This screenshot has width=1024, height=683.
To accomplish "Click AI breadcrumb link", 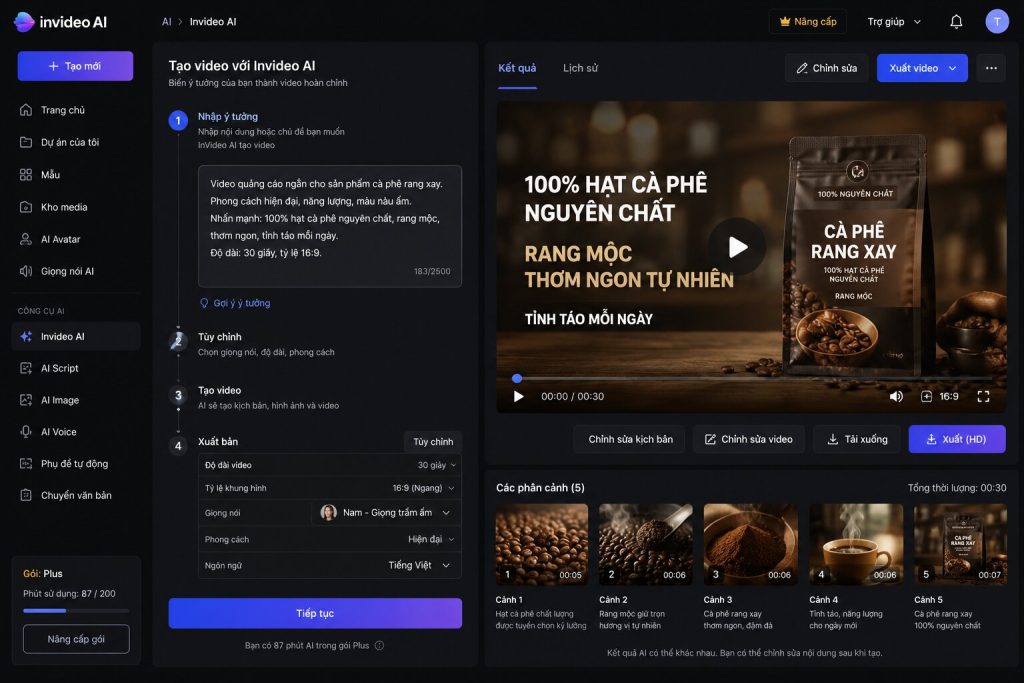I will pyautogui.click(x=167, y=22).
